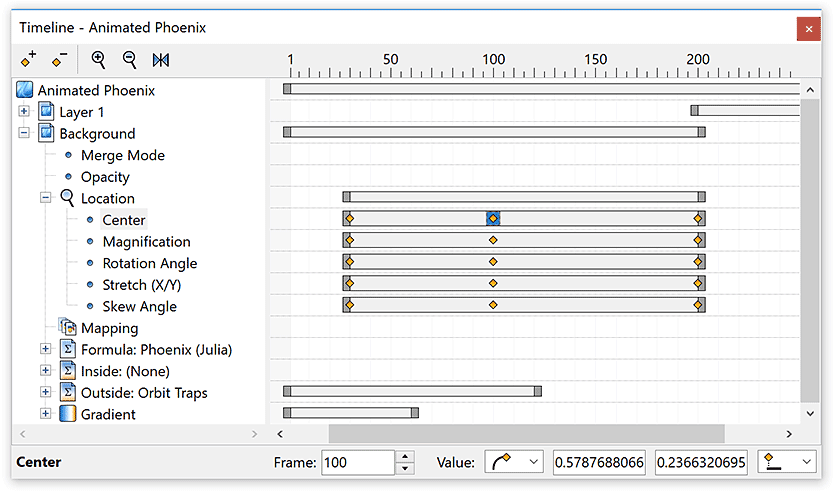Click the Opacity bullet icon
The image size is (836, 492).
[x=68, y=176]
